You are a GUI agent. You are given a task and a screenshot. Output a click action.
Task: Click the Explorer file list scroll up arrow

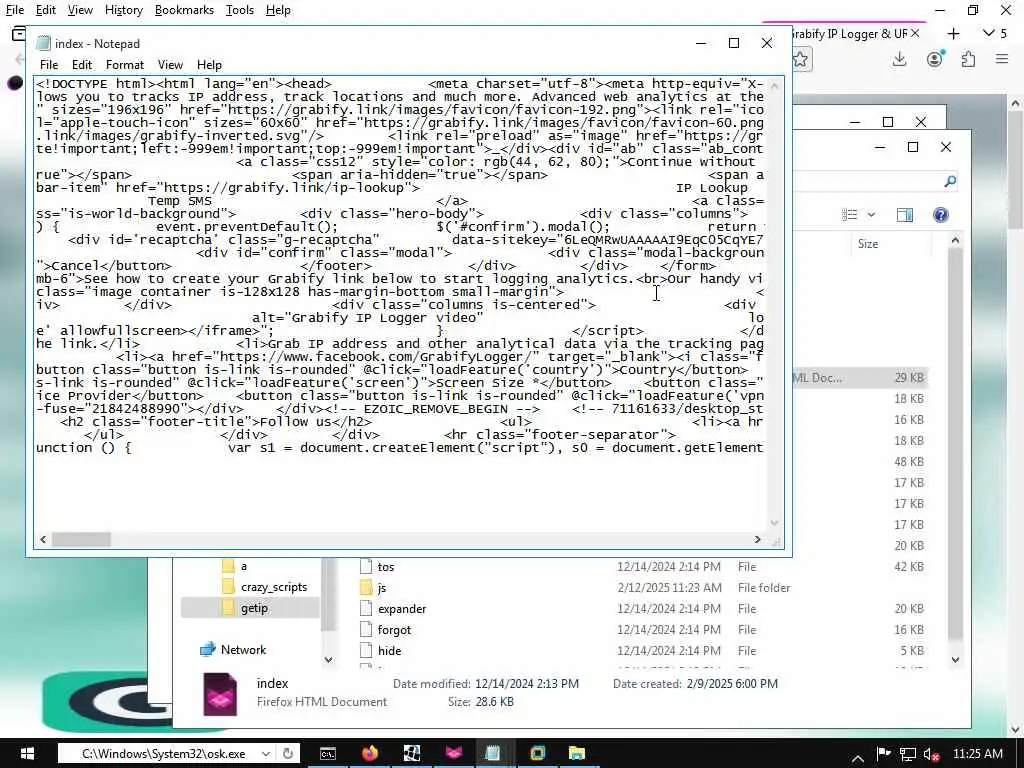955,240
